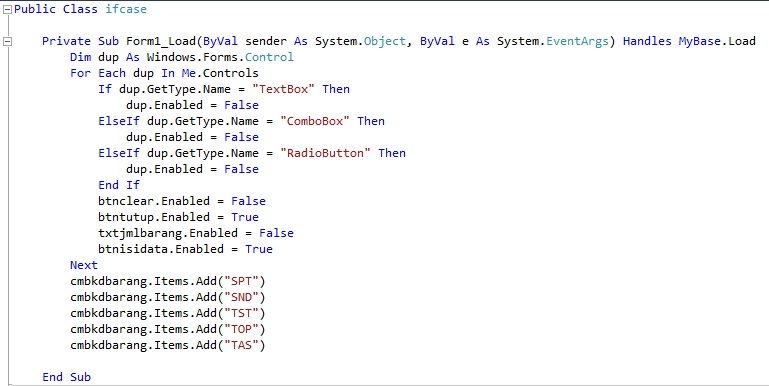Click the Handles keyword
Image resolution: width=769 pixels, height=386 pixels.
coord(647,41)
